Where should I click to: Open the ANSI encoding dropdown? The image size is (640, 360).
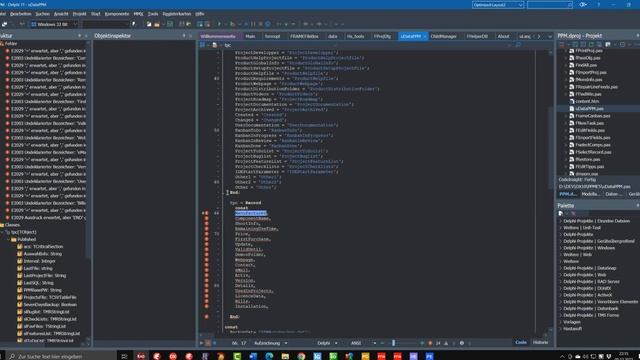(x=363, y=343)
